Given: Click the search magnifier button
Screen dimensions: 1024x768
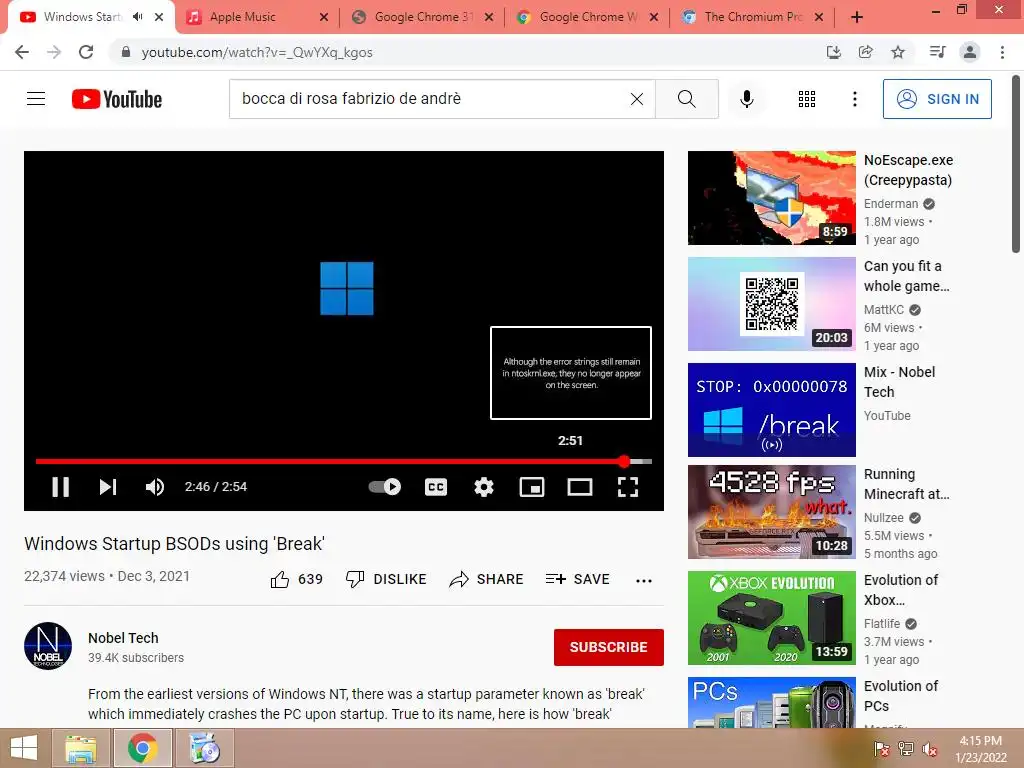Looking at the screenshot, I should [x=686, y=99].
